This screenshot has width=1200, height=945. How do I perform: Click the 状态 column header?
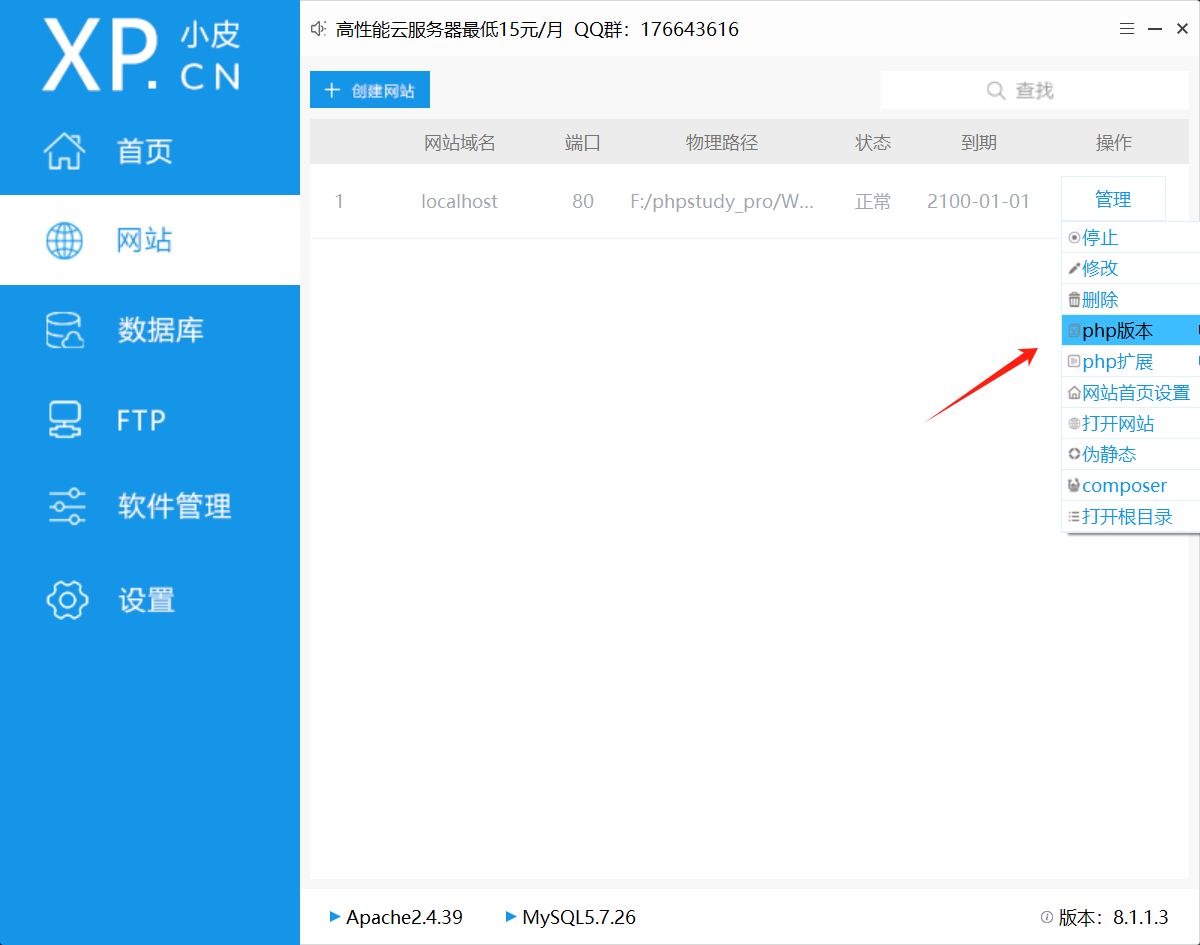coord(873,143)
